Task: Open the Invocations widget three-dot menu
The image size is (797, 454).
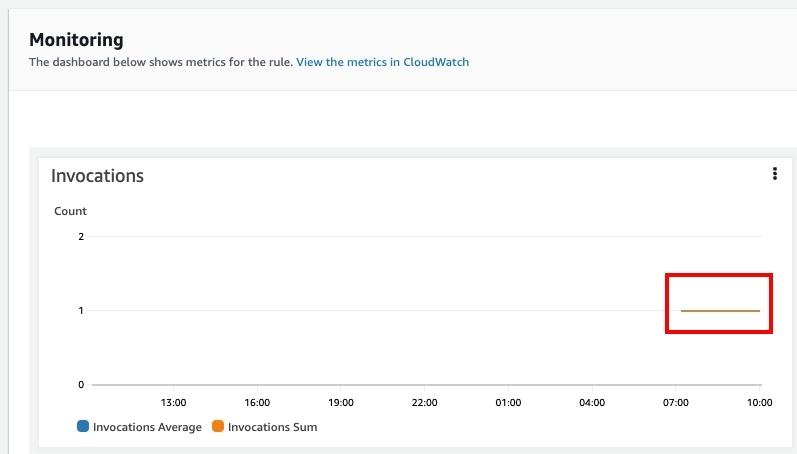Action: click(x=775, y=174)
